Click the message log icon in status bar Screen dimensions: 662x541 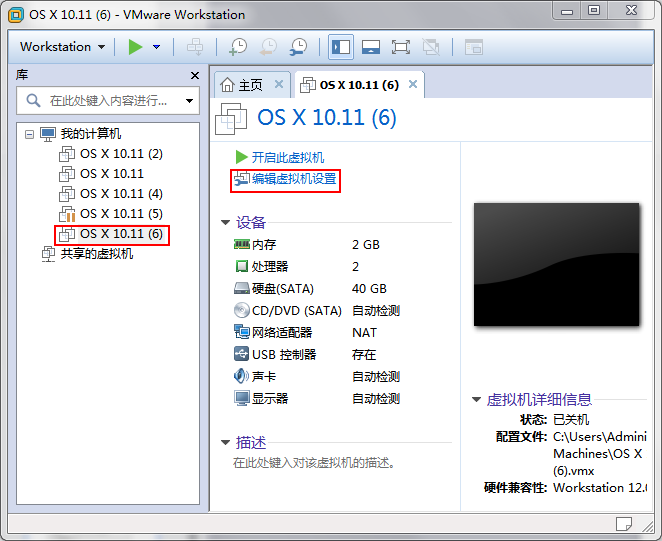click(624, 525)
